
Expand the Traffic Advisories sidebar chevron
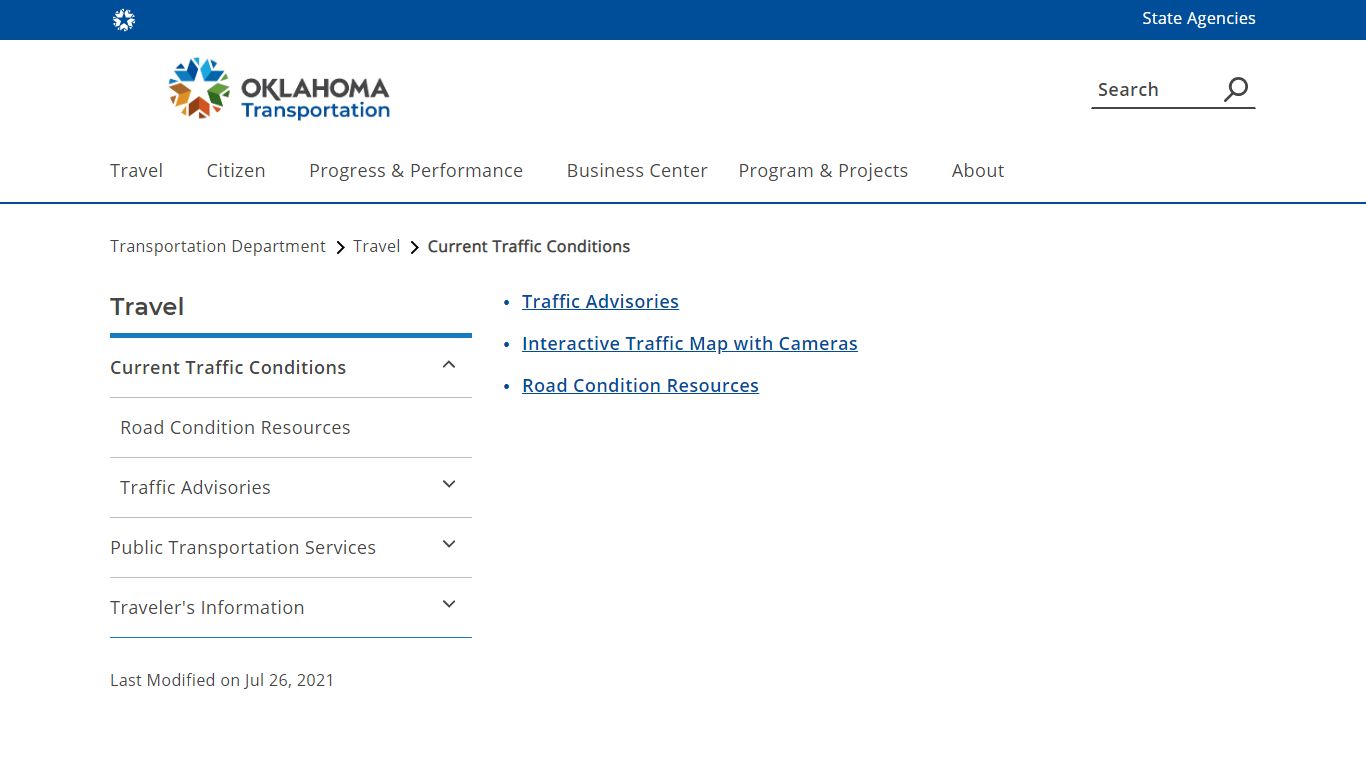tap(449, 485)
